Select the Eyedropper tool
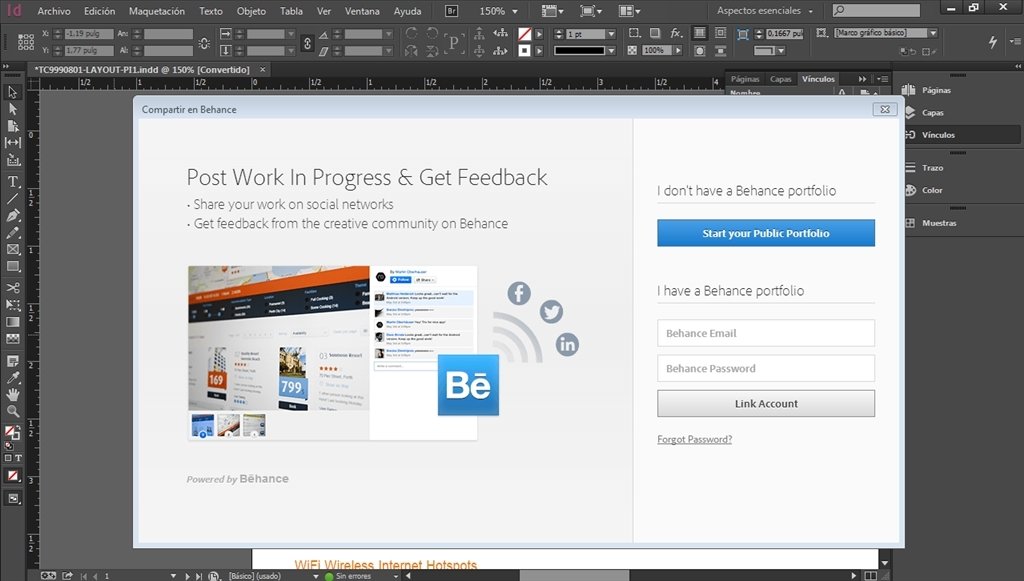Image resolution: width=1024 pixels, height=581 pixels. click(x=12, y=377)
